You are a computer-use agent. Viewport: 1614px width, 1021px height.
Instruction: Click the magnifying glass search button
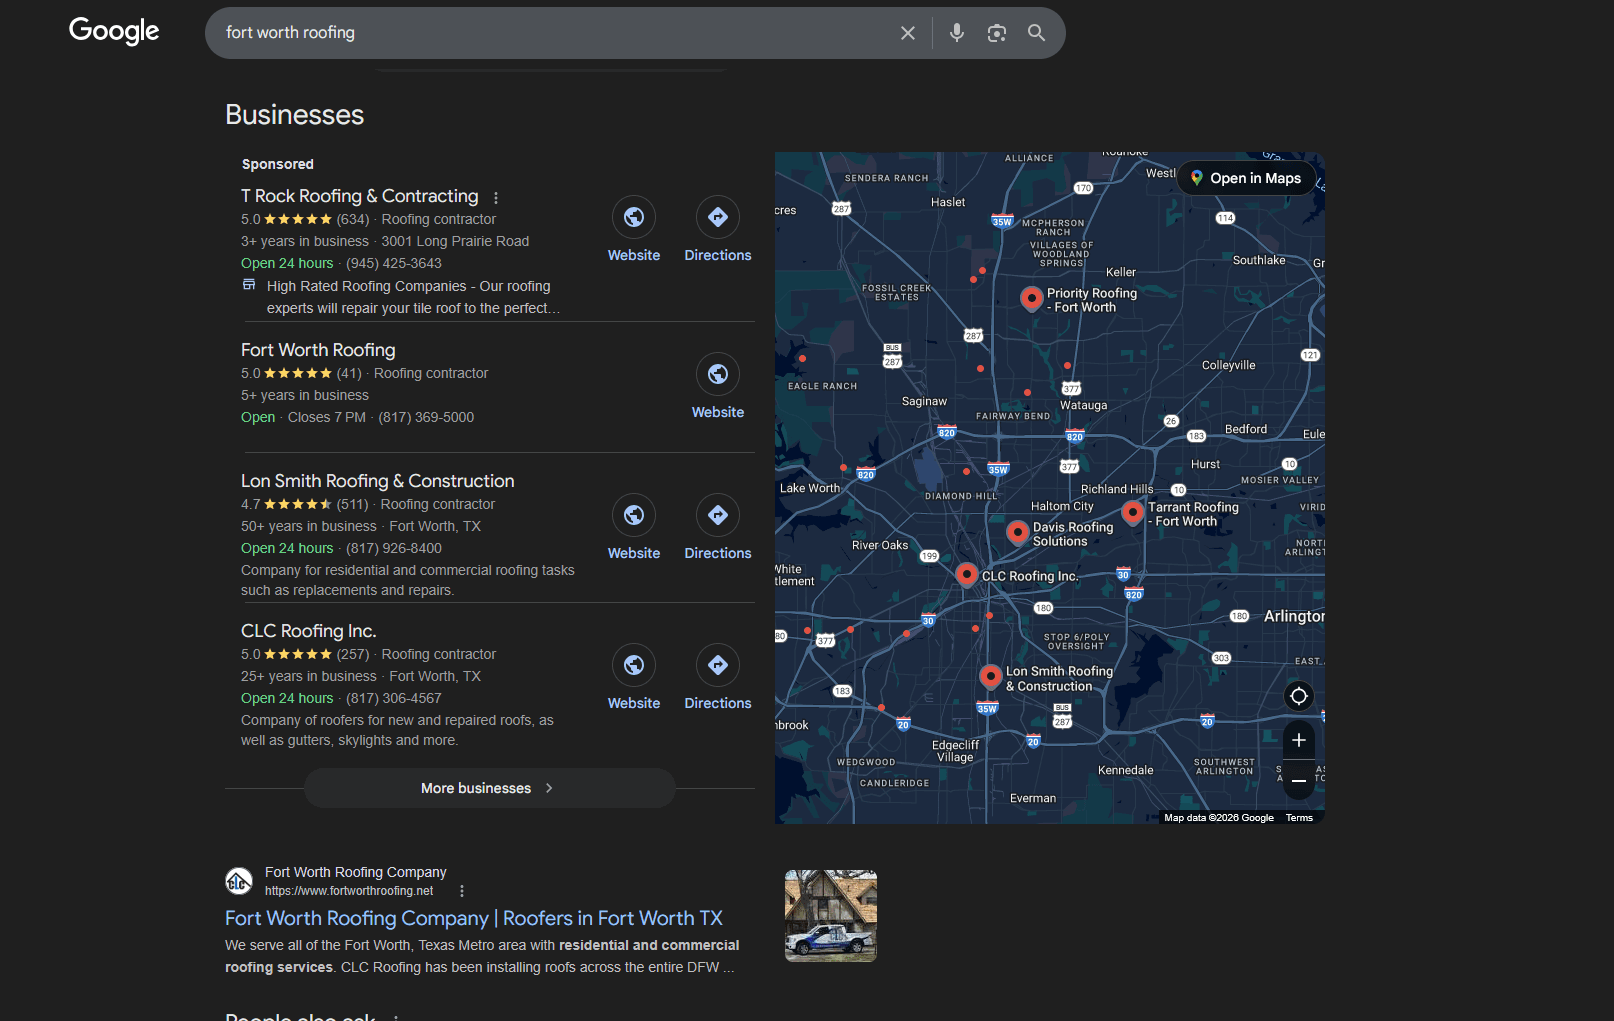(x=1036, y=33)
